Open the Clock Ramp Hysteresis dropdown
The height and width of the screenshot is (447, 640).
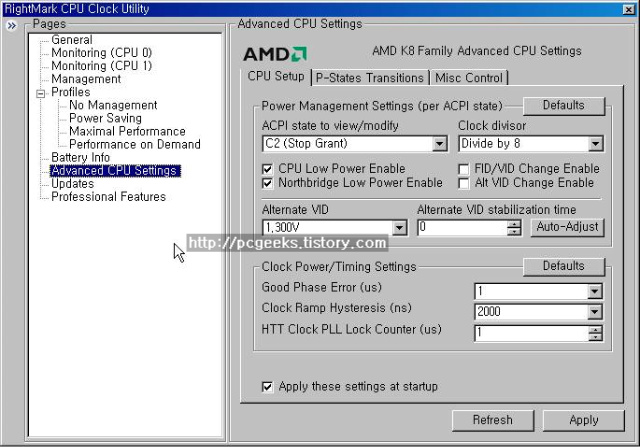(x=594, y=312)
